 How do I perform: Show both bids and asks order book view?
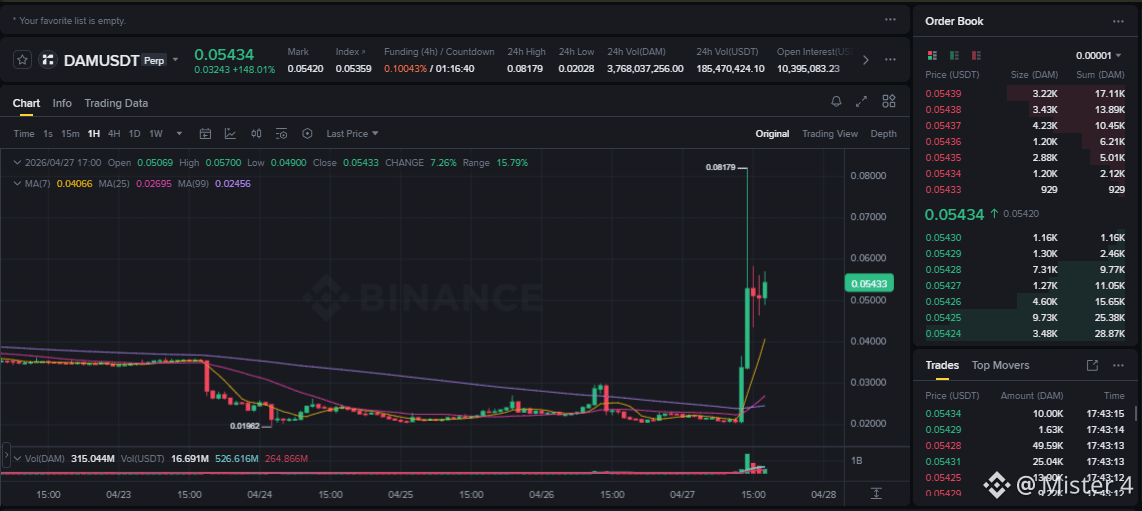[x=932, y=55]
